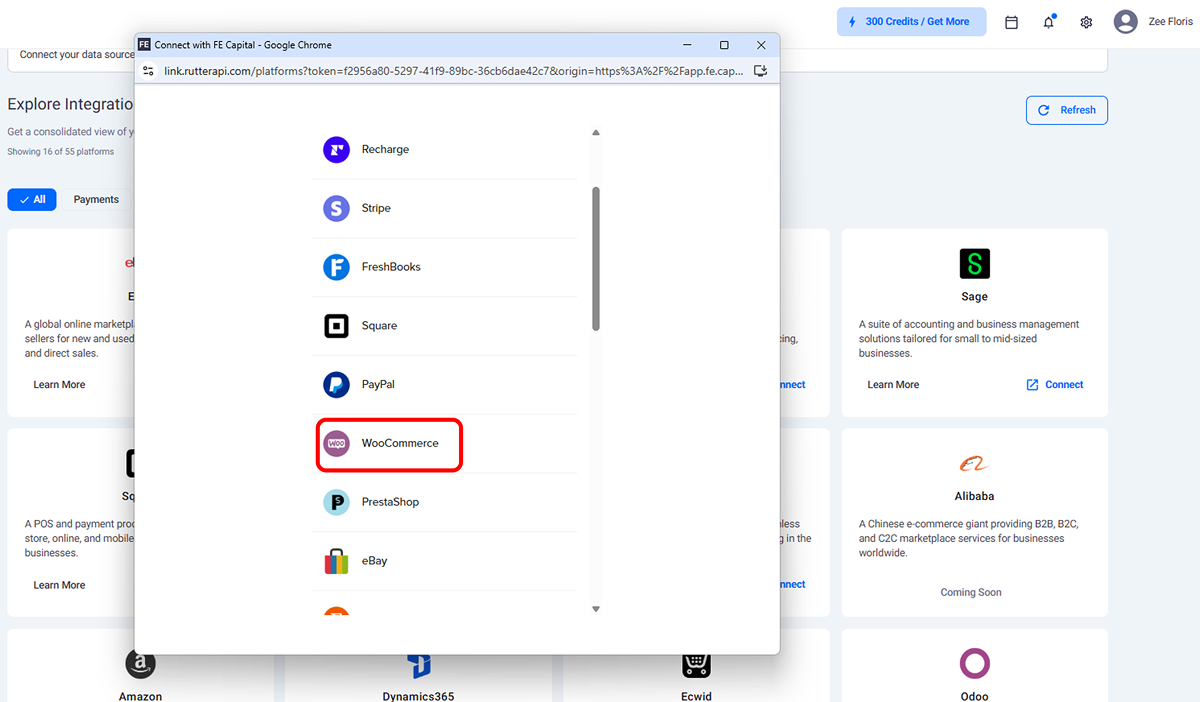Click the popup URL address field
The height and width of the screenshot is (702, 1200).
(455, 71)
